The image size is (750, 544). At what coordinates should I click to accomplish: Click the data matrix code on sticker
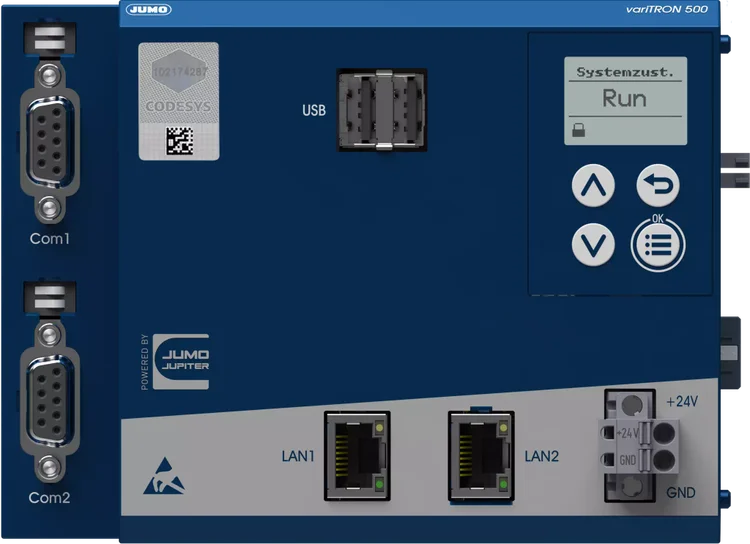[180, 141]
